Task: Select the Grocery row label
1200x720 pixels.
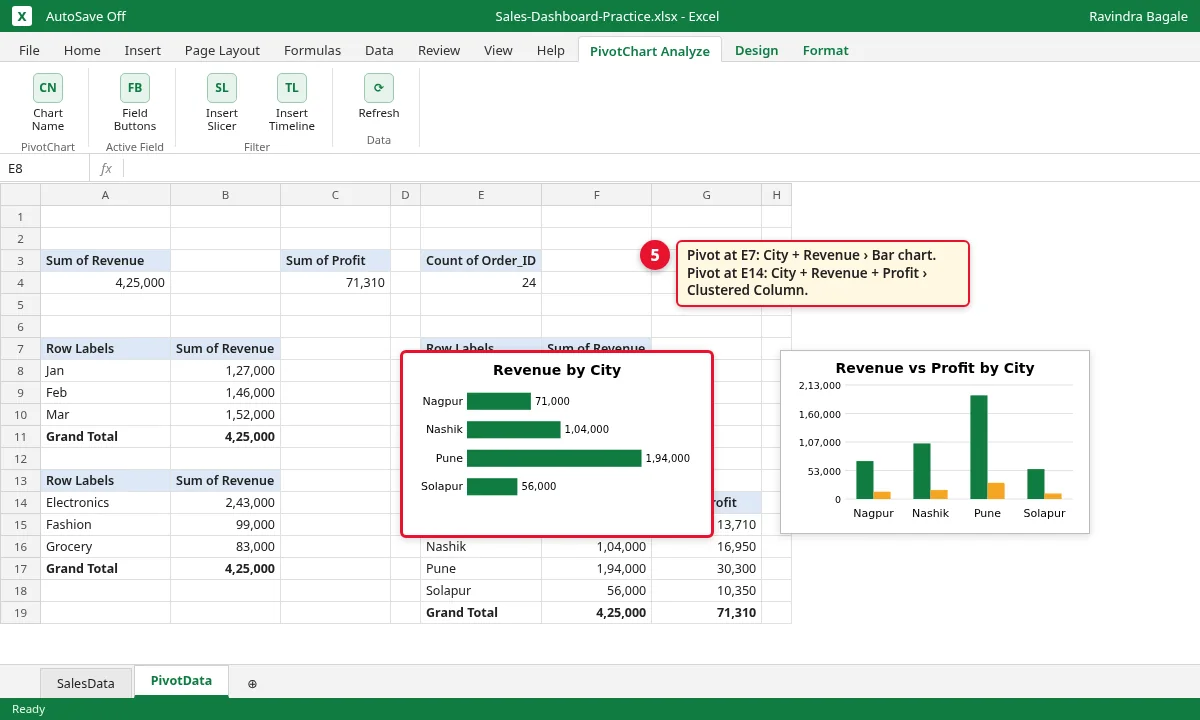Action: (x=106, y=547)
